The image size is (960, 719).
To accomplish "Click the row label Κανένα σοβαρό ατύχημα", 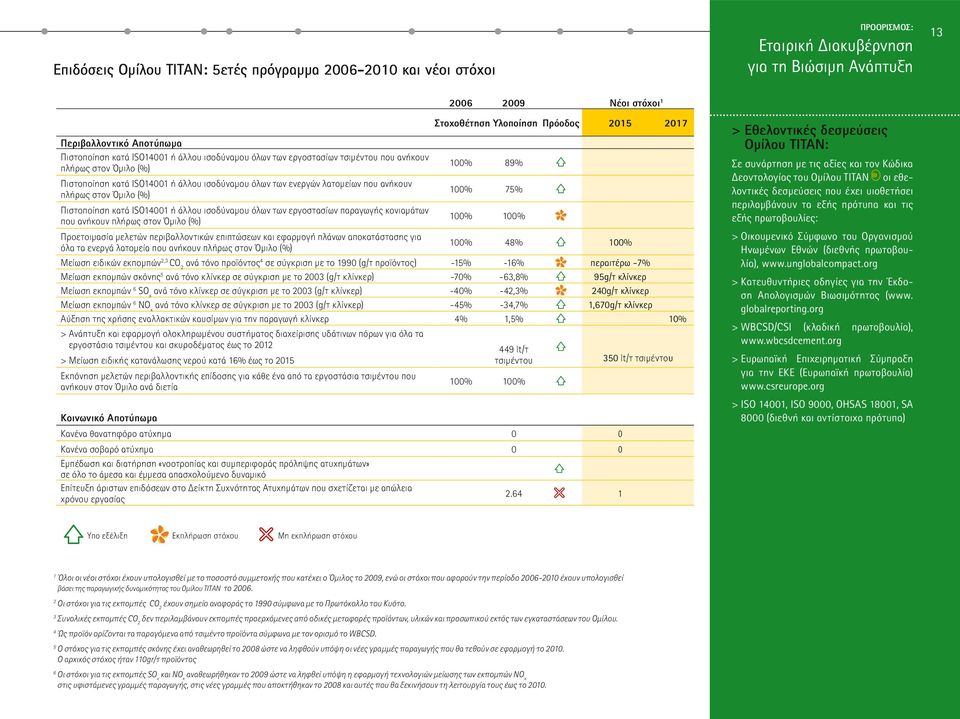I will 107,450.
